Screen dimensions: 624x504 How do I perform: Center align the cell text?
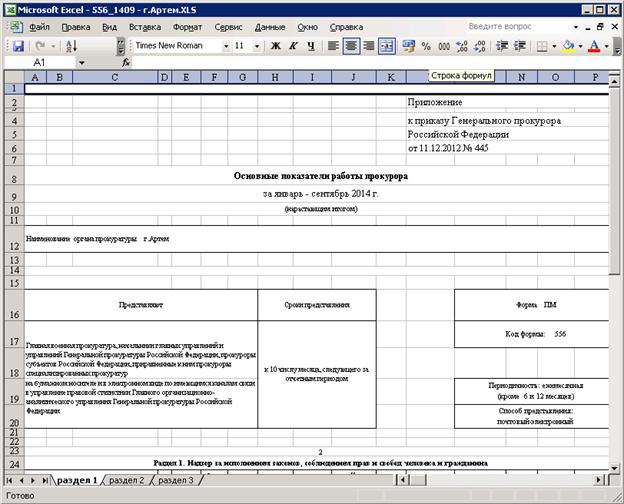tap(351, 46)
